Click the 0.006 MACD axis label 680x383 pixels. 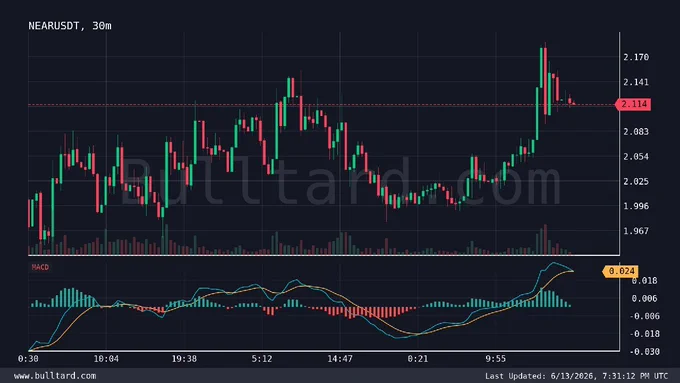644,298
